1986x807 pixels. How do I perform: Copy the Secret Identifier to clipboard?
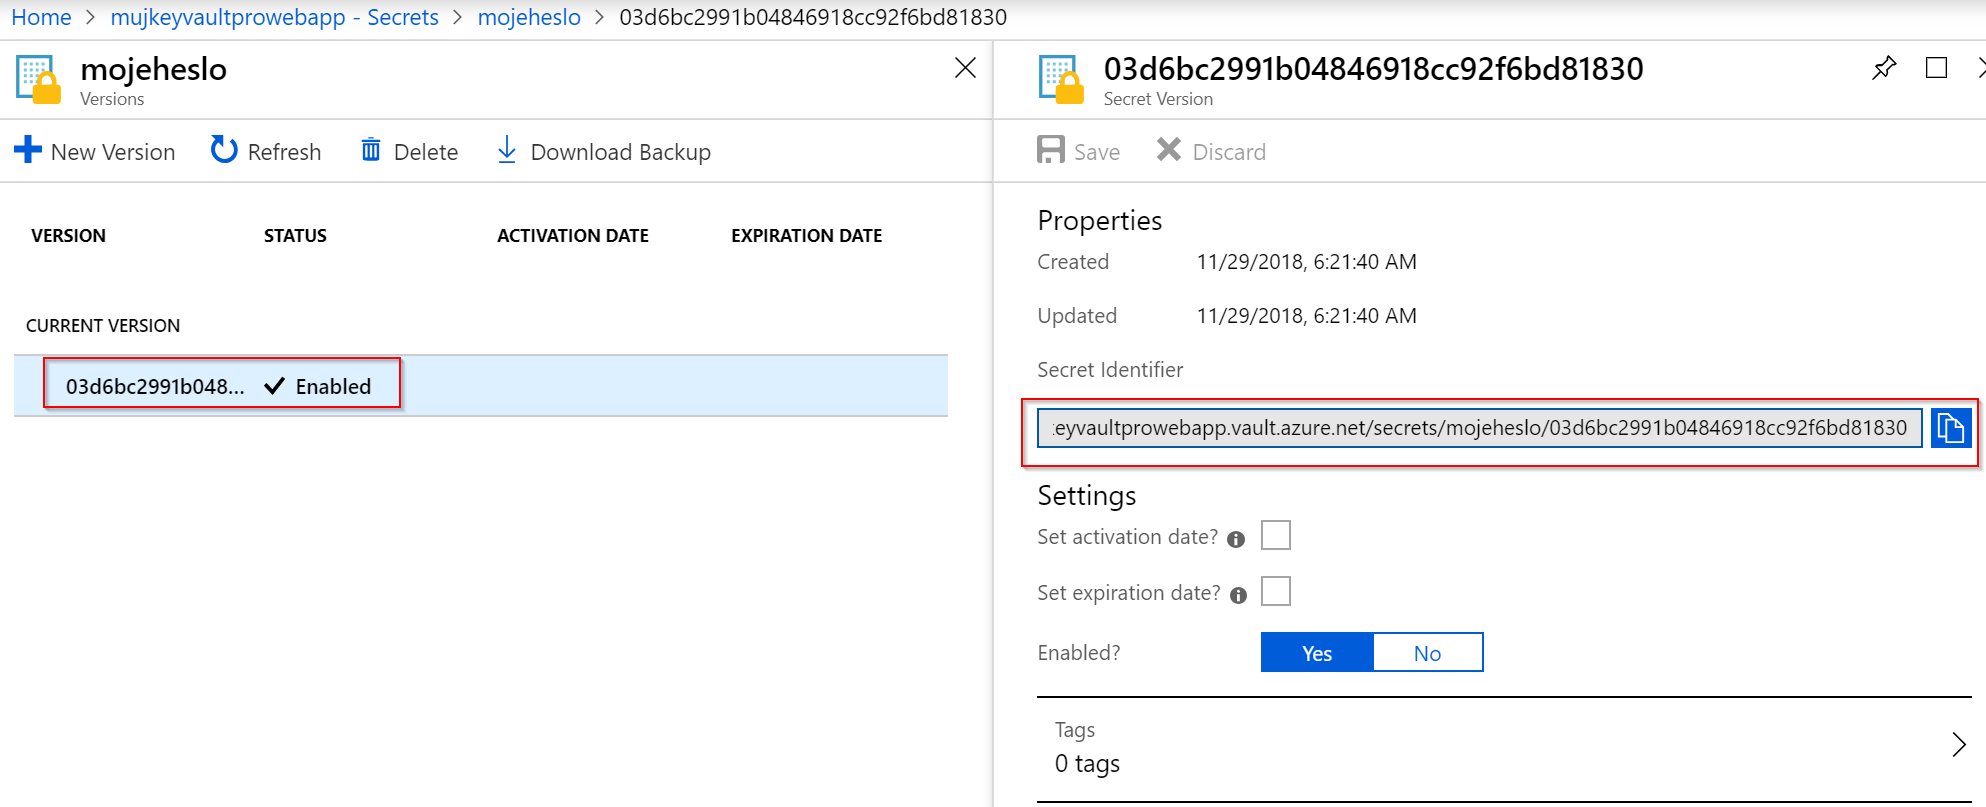tap(1950, 428)
